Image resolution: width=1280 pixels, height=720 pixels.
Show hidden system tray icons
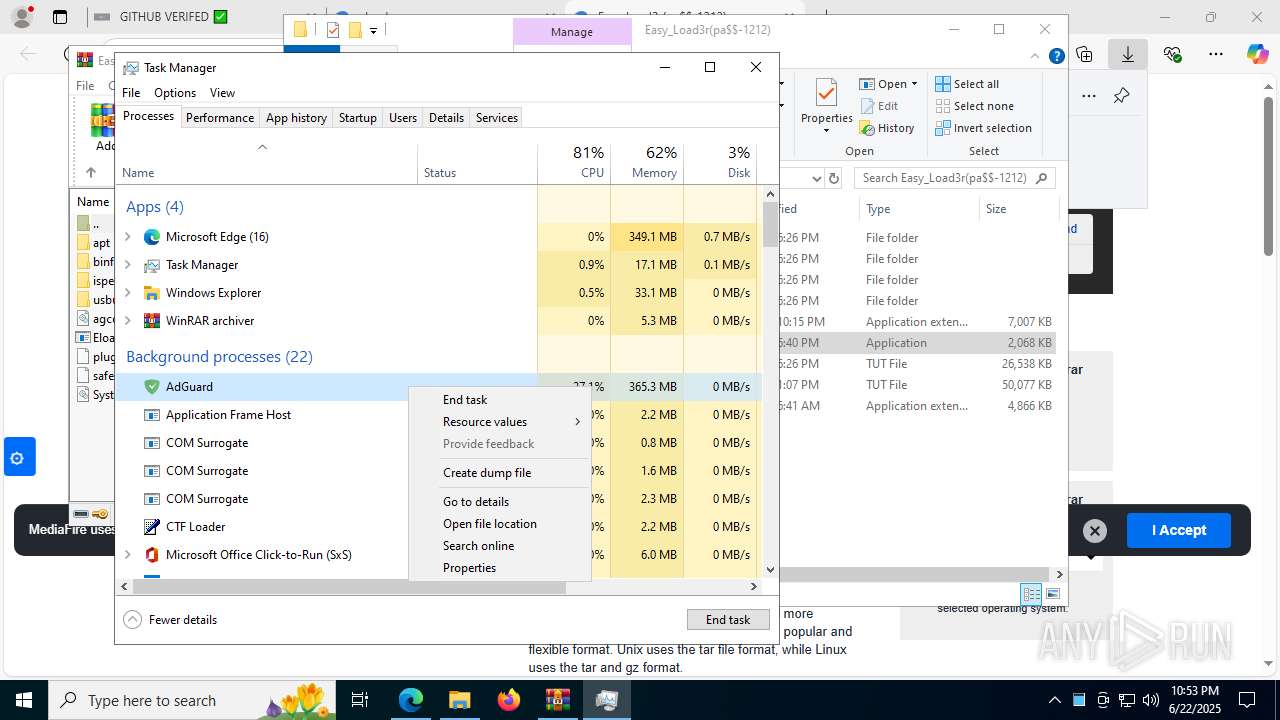click(x=1055, y=700)
